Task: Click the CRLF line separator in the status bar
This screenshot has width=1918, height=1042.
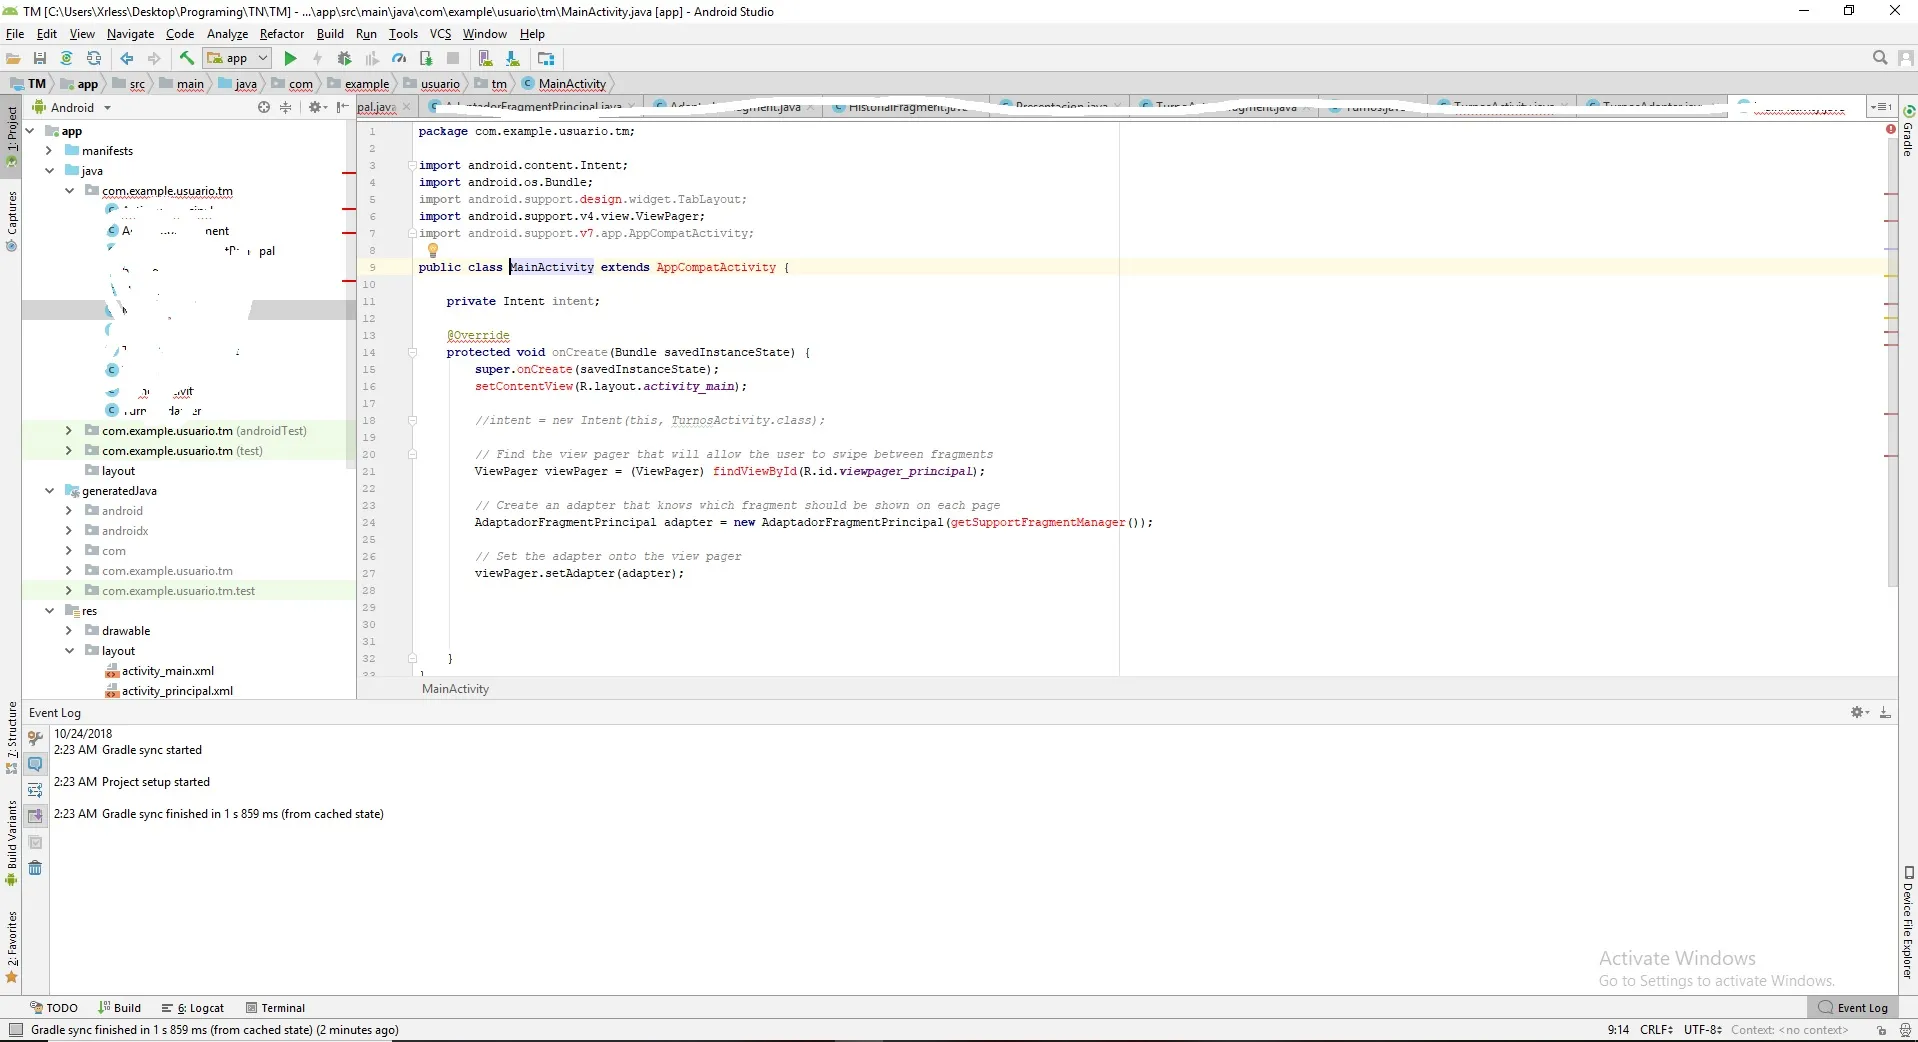Action: 1656,1030
